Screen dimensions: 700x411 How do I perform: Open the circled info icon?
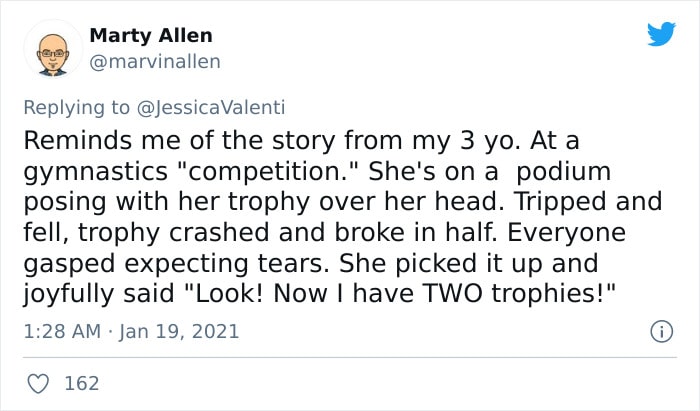coord(661,332)
